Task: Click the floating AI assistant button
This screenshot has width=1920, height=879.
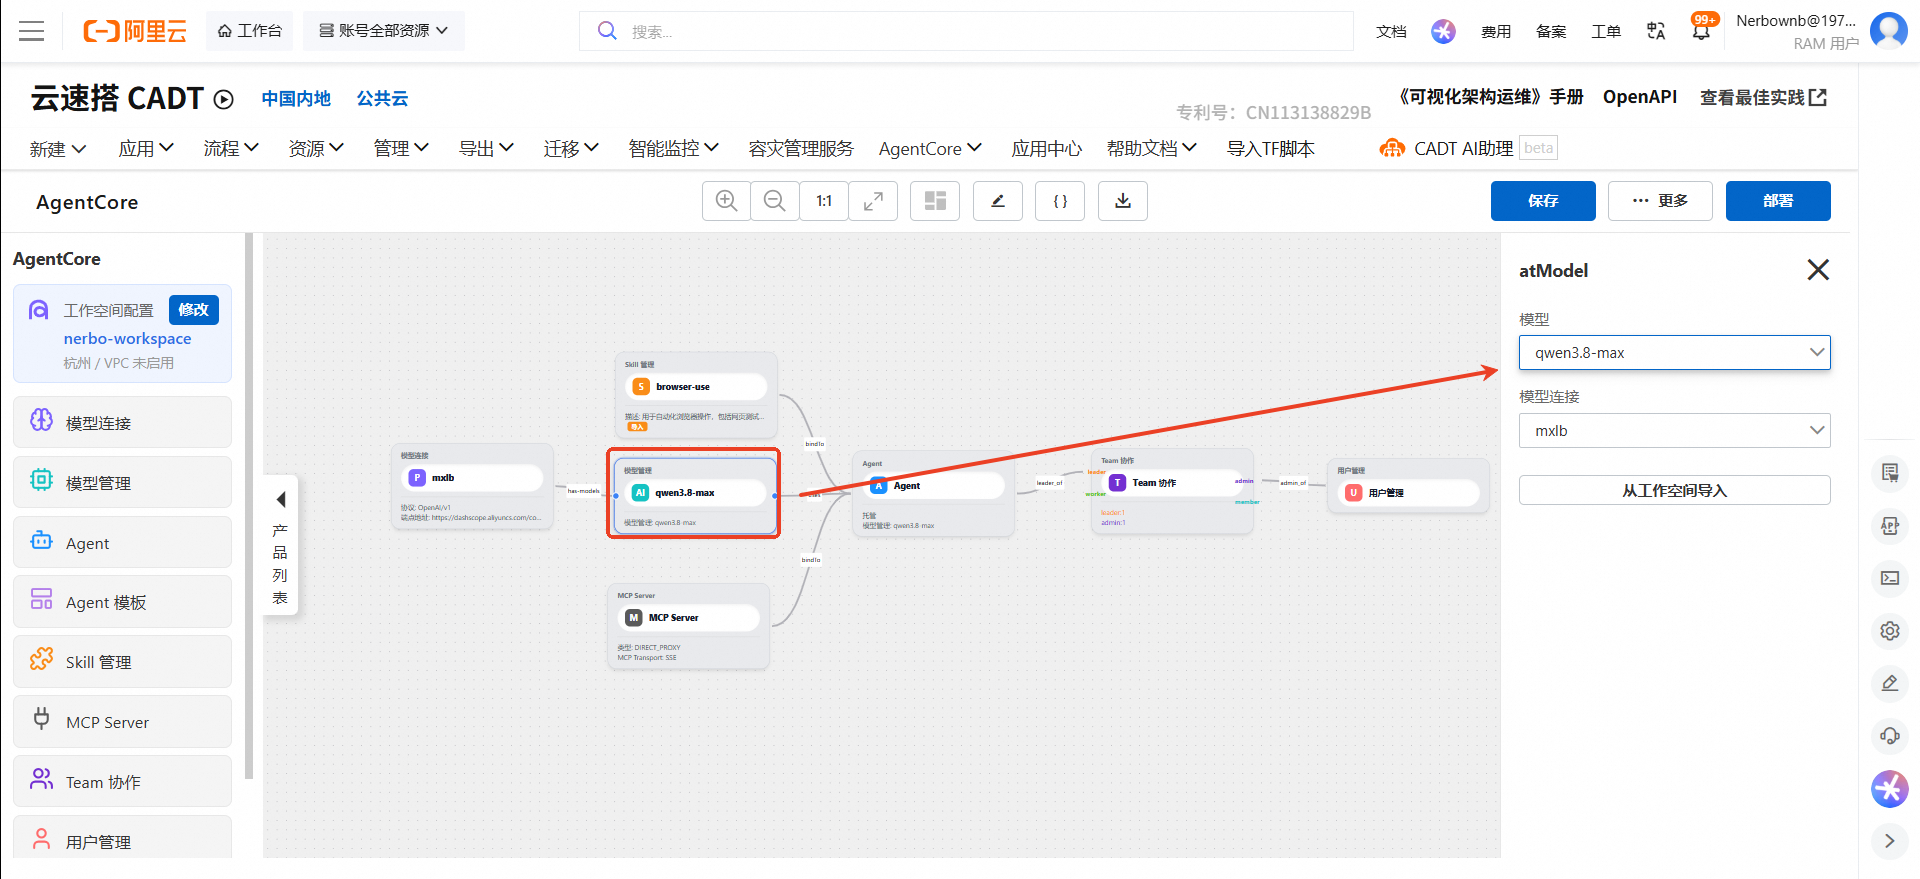Action: pos(1890,789)
